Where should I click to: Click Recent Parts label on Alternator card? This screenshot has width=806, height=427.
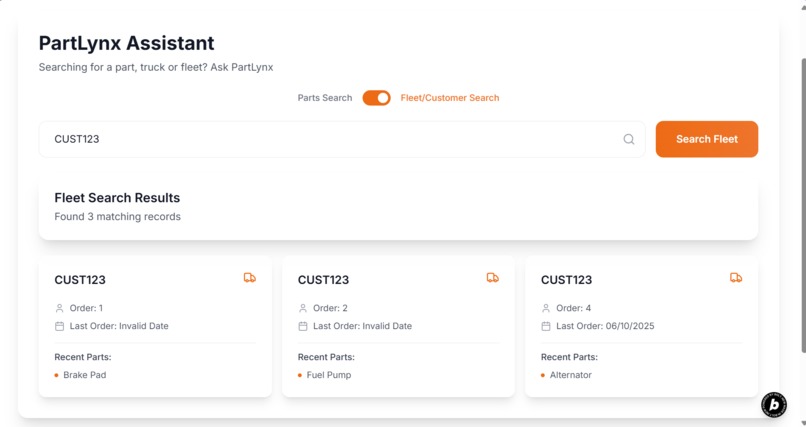(569, 357)
